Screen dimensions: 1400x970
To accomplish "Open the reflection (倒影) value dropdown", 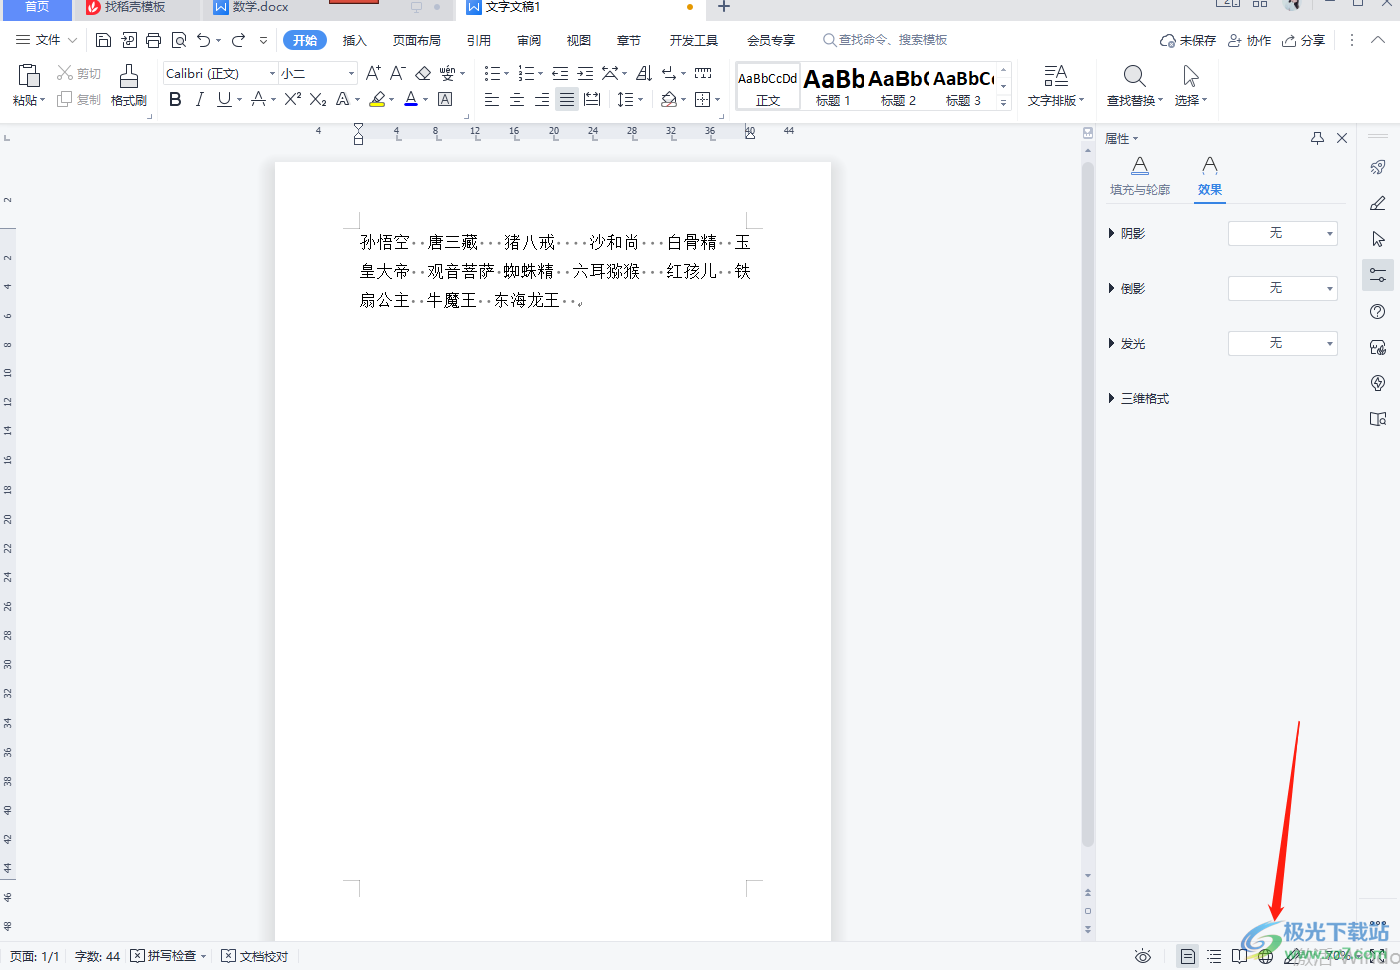I will point(1283,288).
